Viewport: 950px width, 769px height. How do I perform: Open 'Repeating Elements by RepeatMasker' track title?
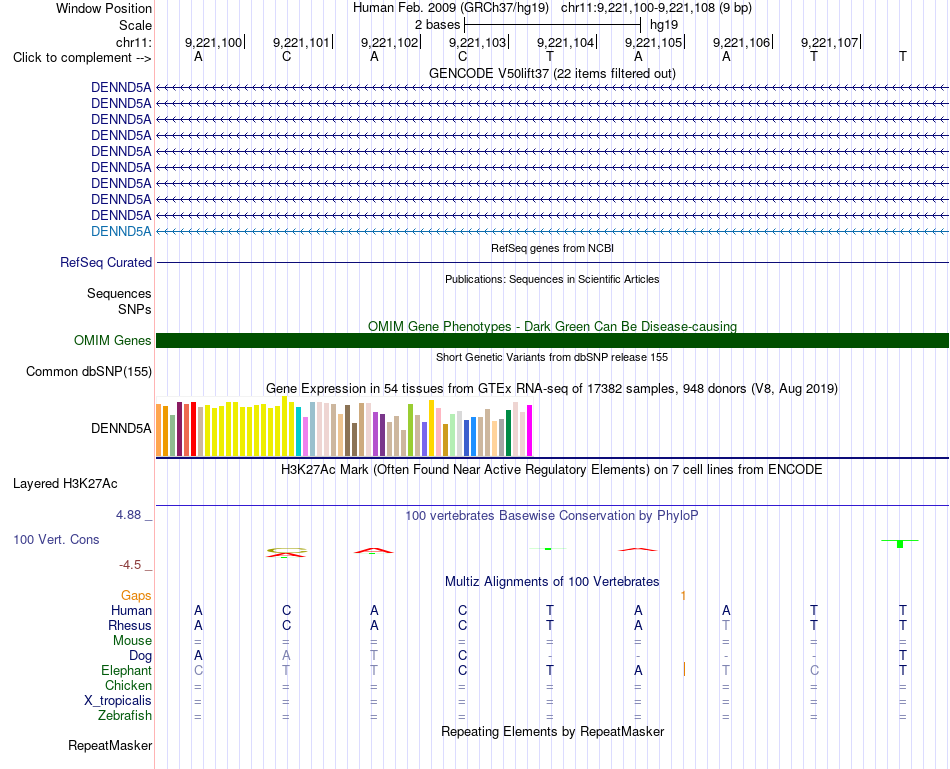[552, 731]
